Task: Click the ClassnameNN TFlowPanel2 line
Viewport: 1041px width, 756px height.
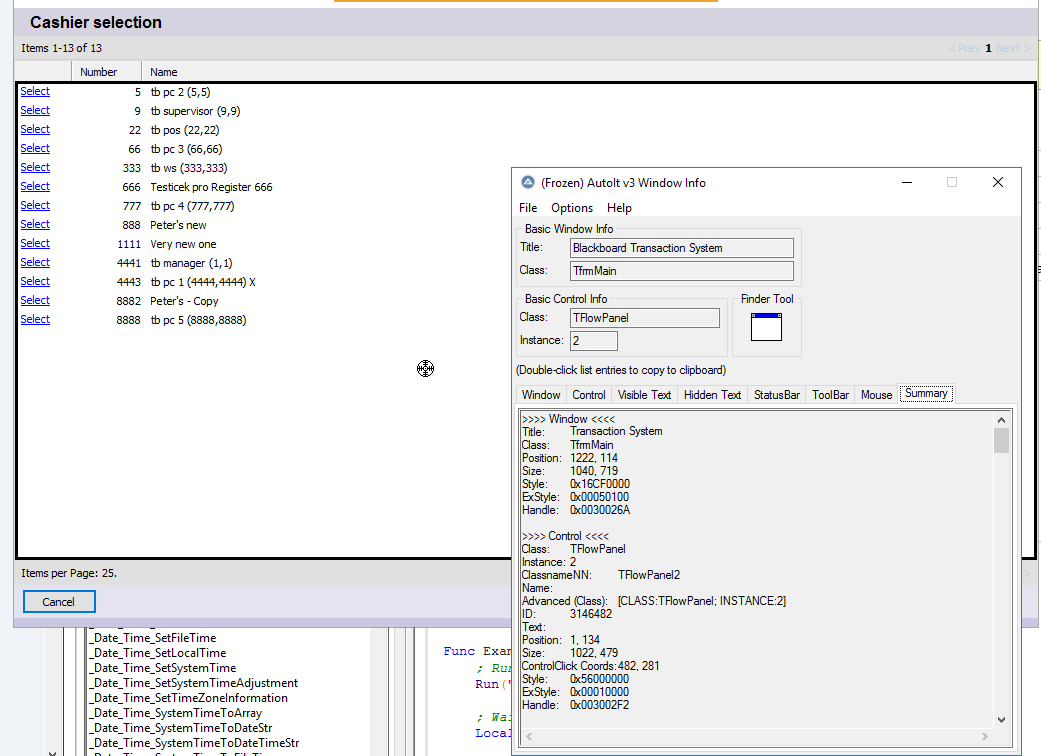Action: tap(601, 575)
